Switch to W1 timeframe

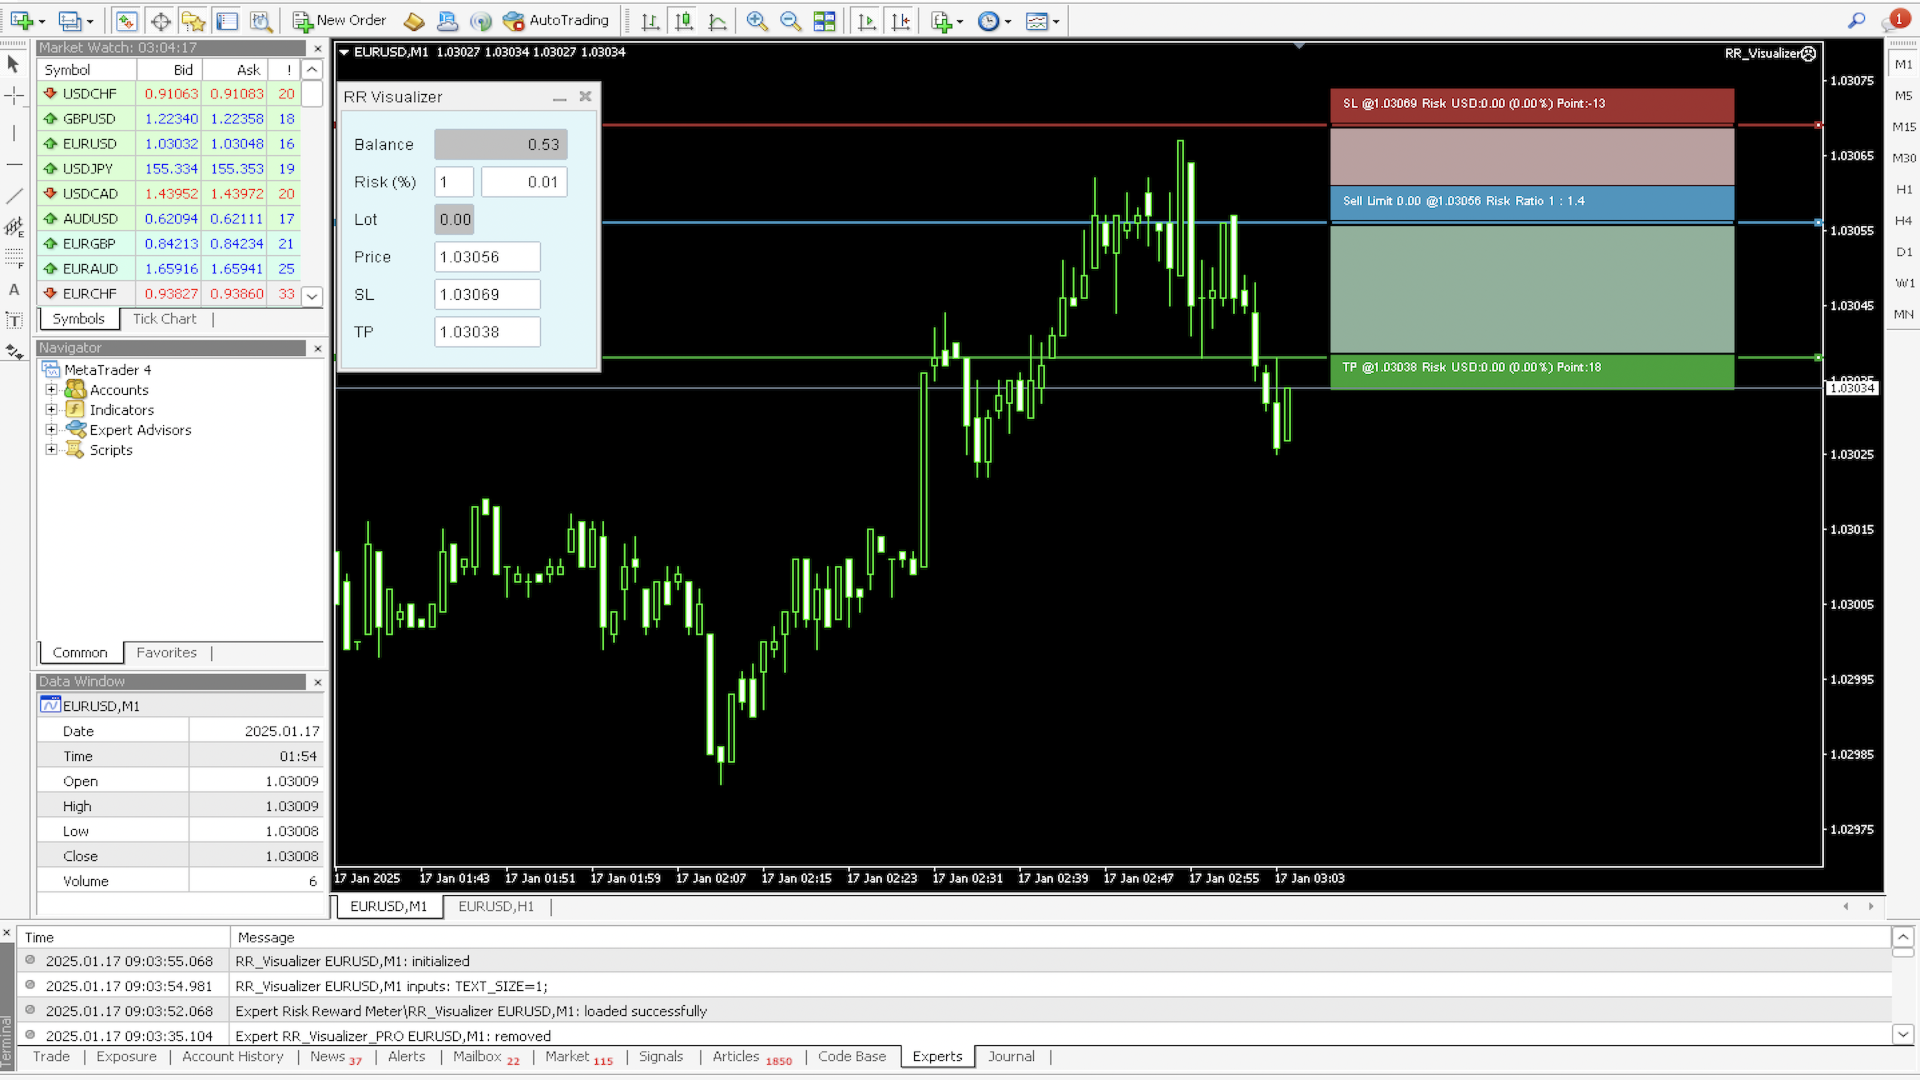(x=1903, y=283)
